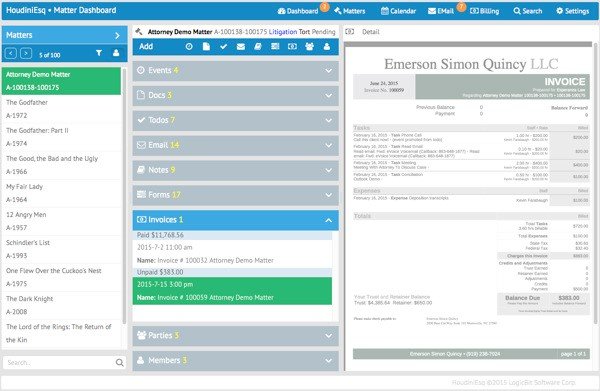Open the Settings menu
Screen dimensions: 600x391
click(x=572, y=11)
